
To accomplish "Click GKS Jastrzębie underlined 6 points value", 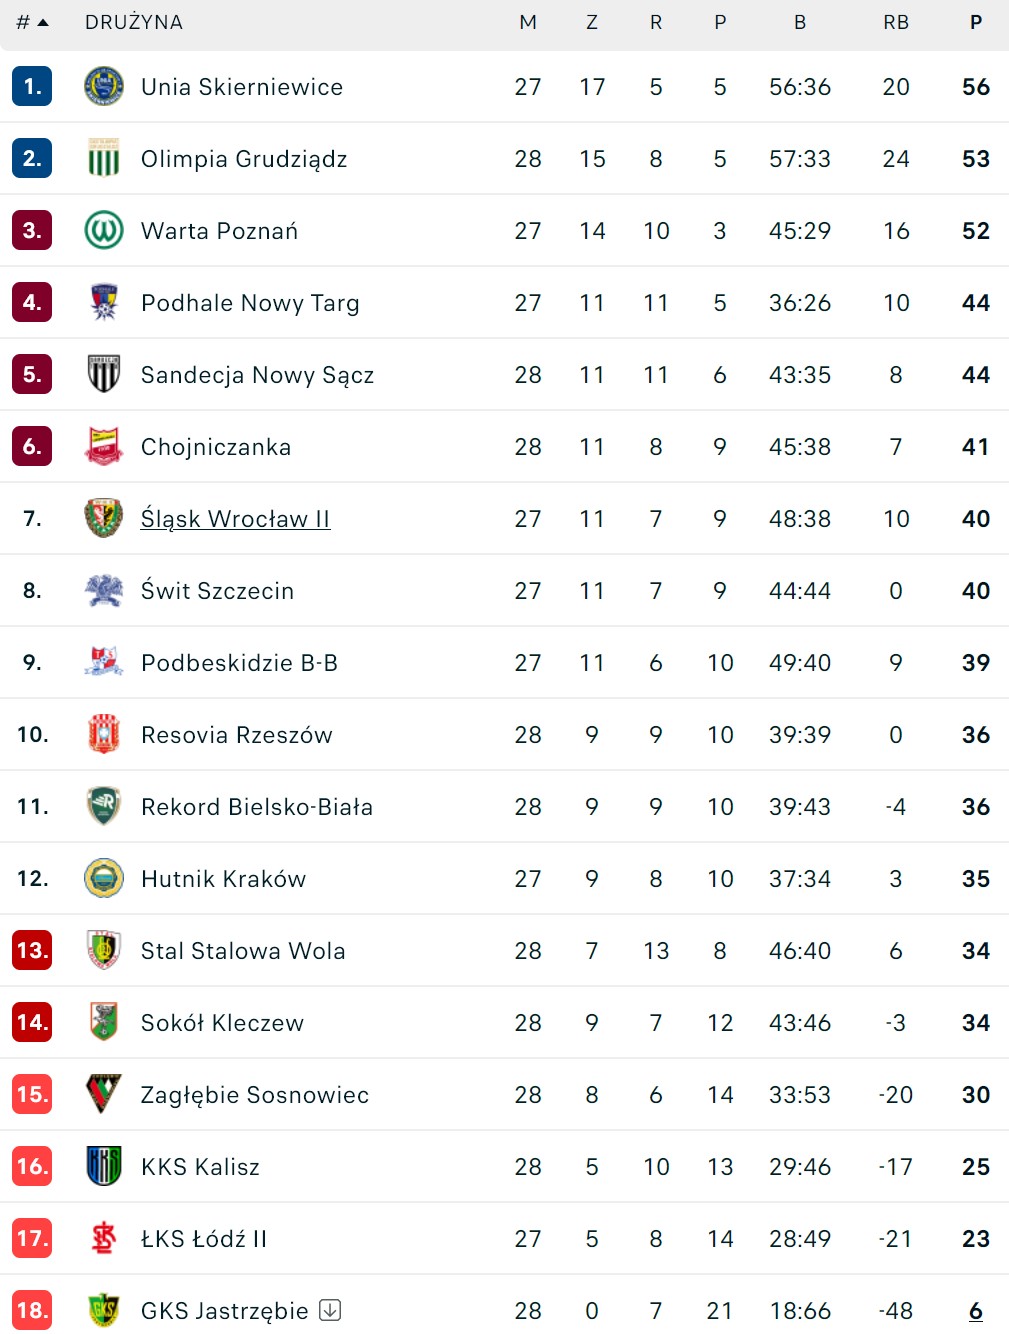I will coord(976,1311).
